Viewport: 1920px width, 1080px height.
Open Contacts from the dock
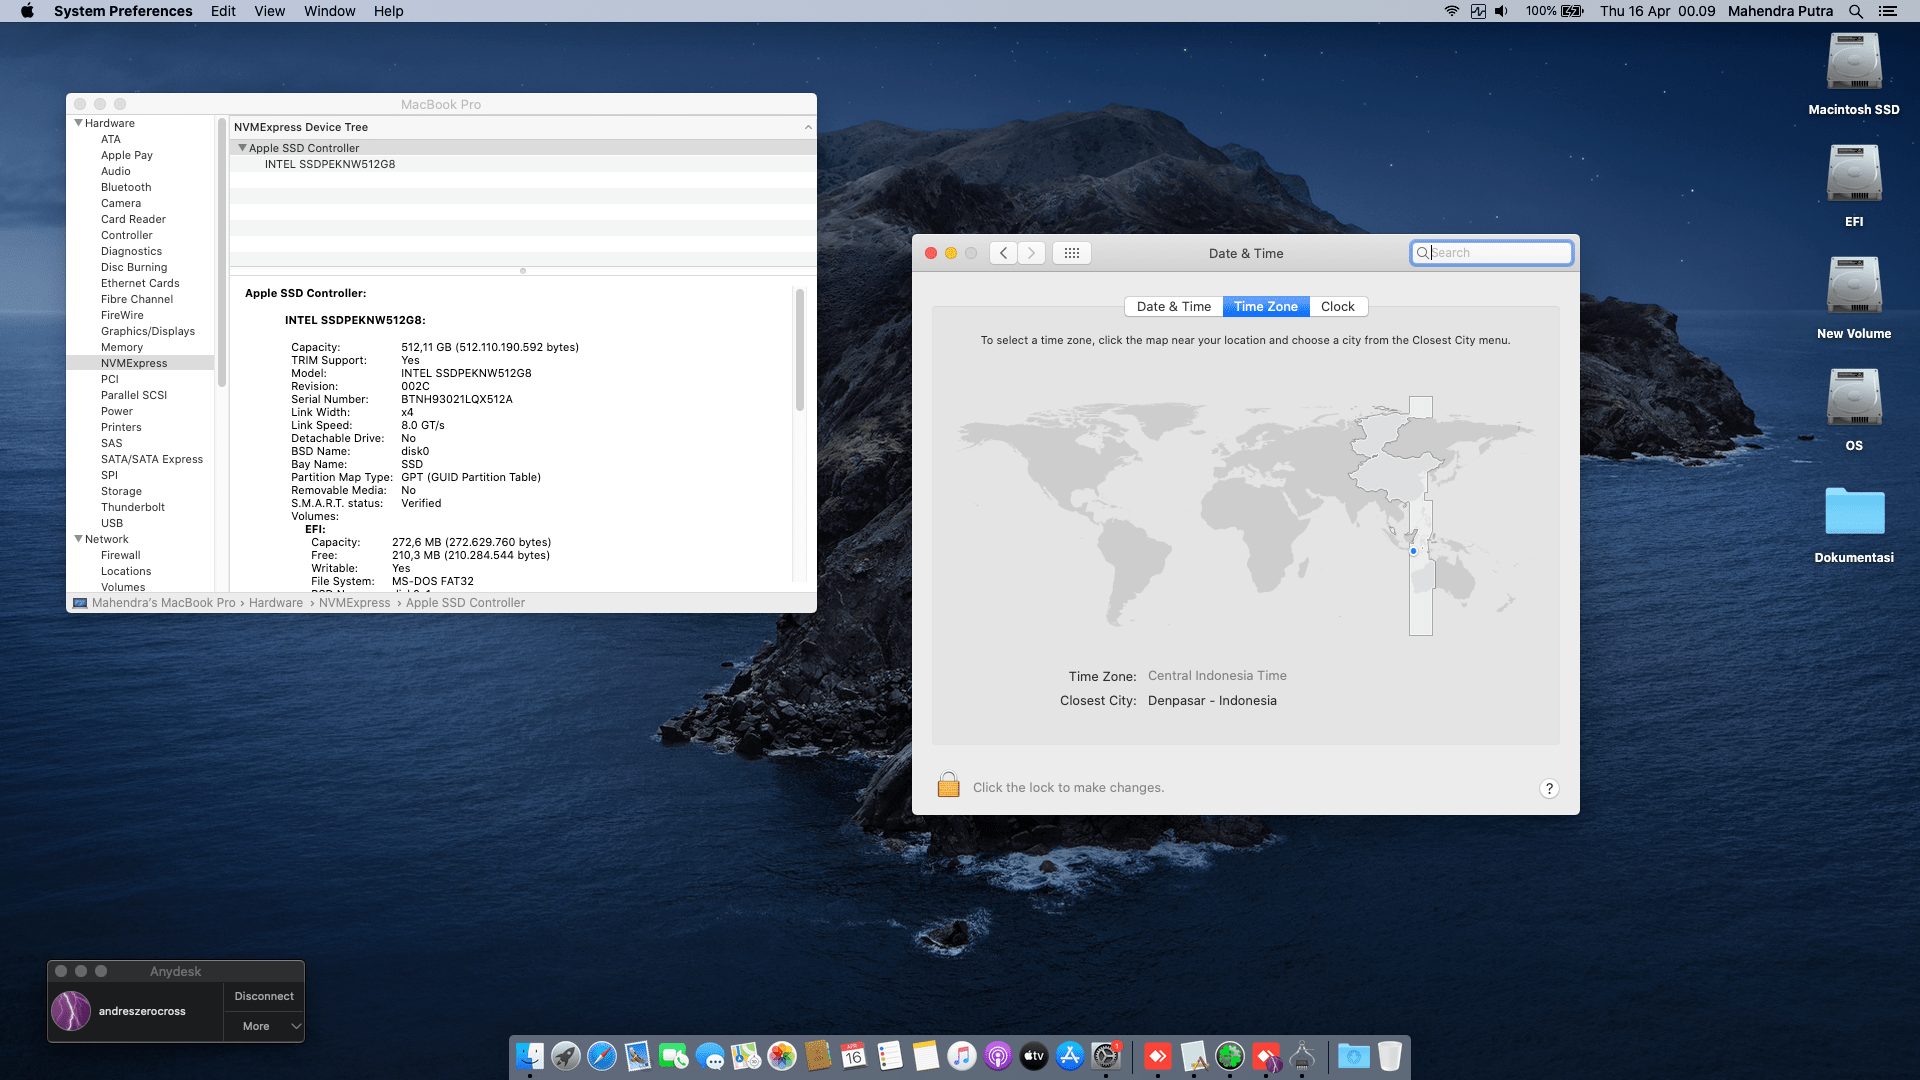pyautogui.click(x=818, y=1056)
